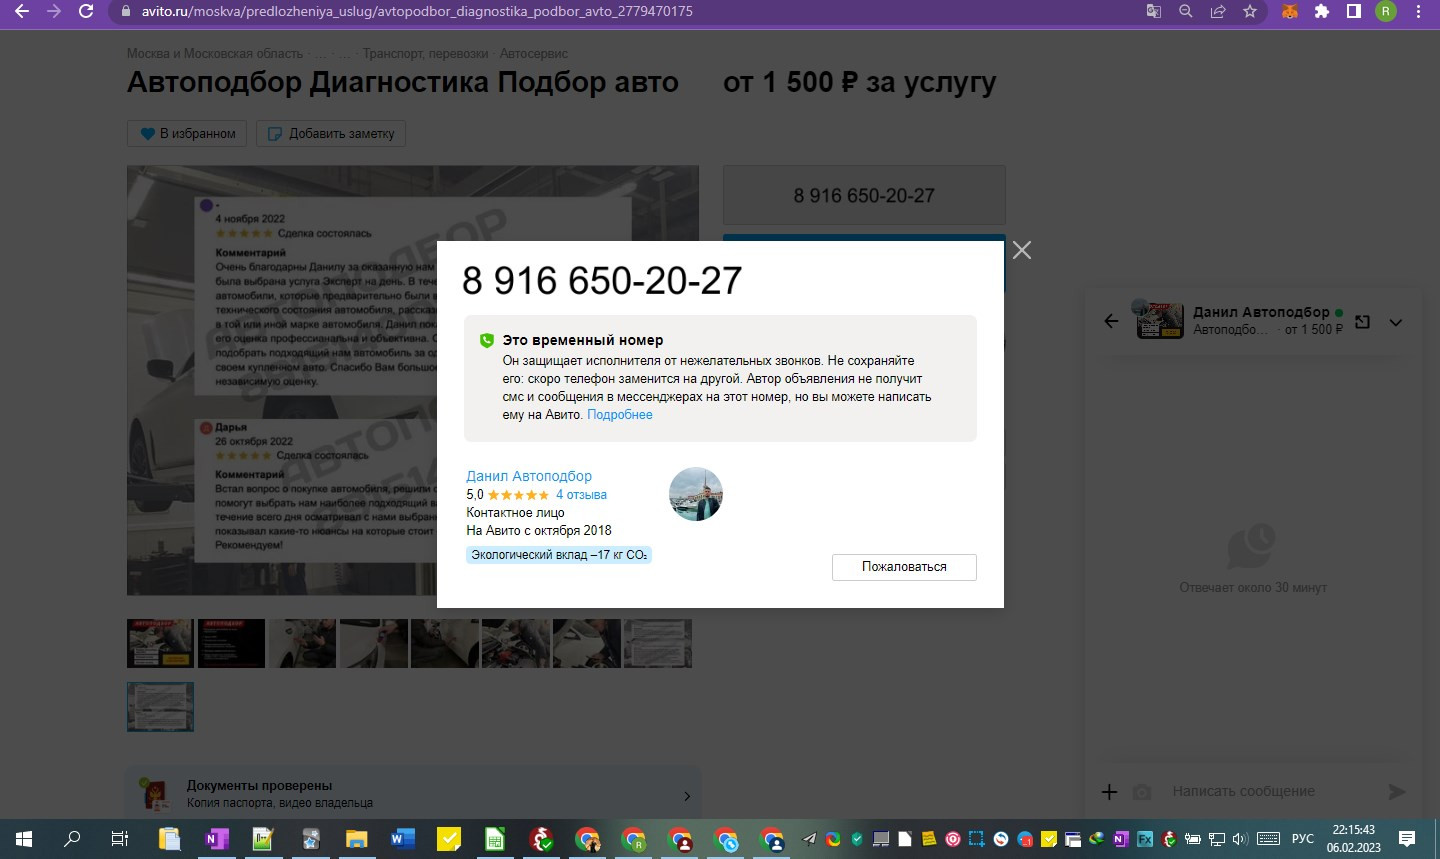Click the share page icon in address bar
This screenshot has height=859, width=1440.
(1218, 12)
